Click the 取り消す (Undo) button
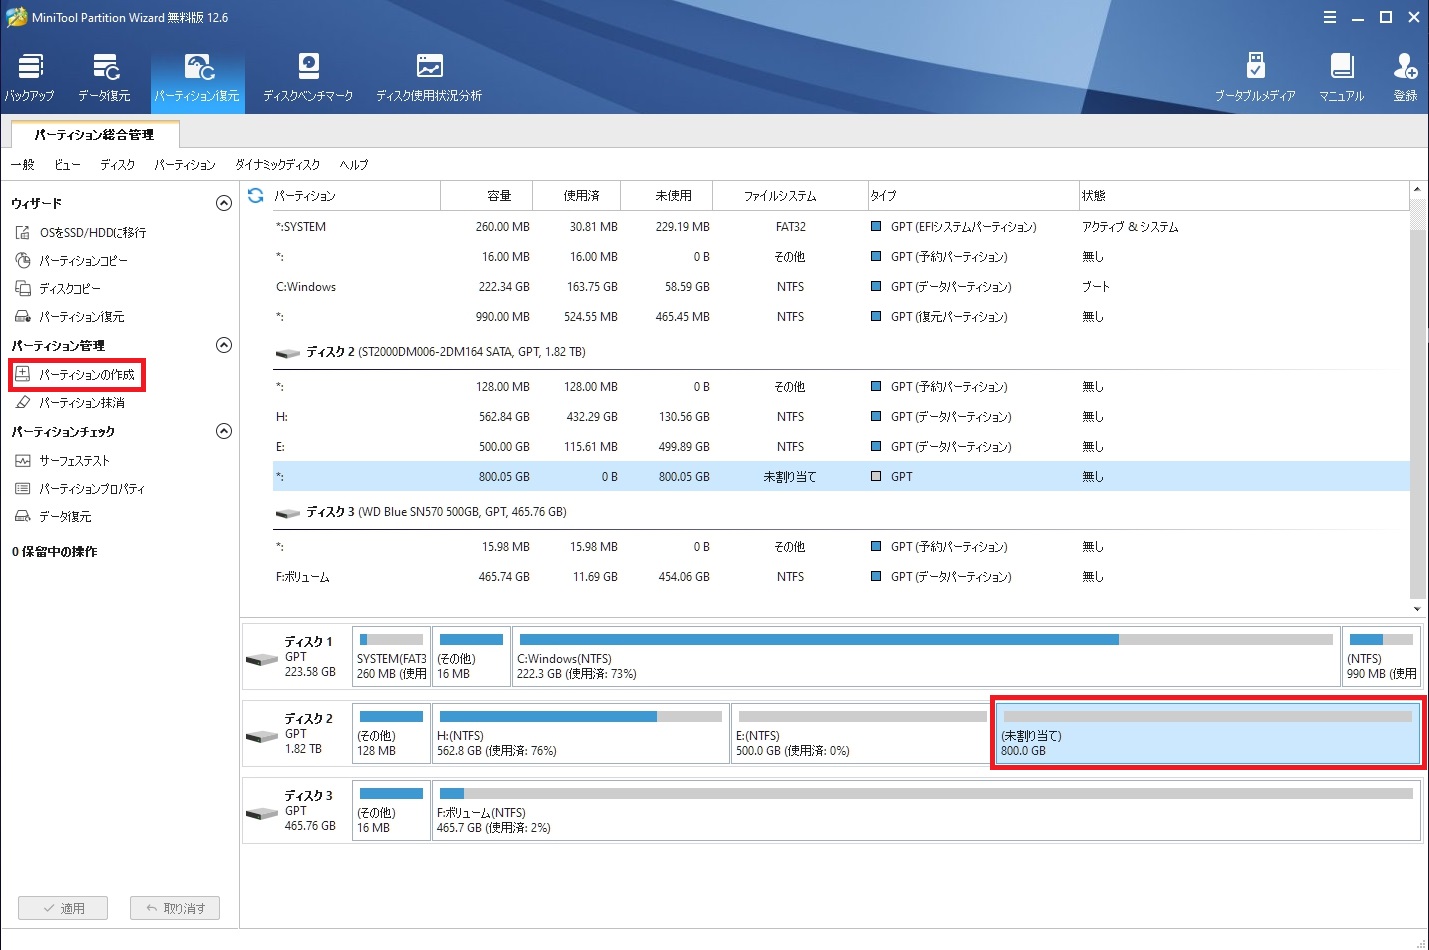Screen dimensions: 1429x950 (175, 908)
